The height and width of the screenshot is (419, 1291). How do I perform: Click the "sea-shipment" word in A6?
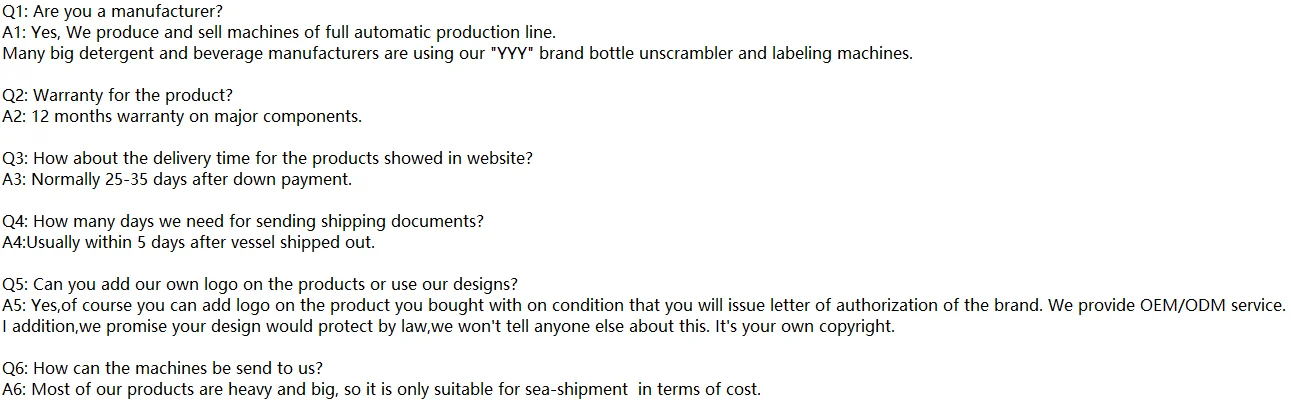tap(577, 390)
